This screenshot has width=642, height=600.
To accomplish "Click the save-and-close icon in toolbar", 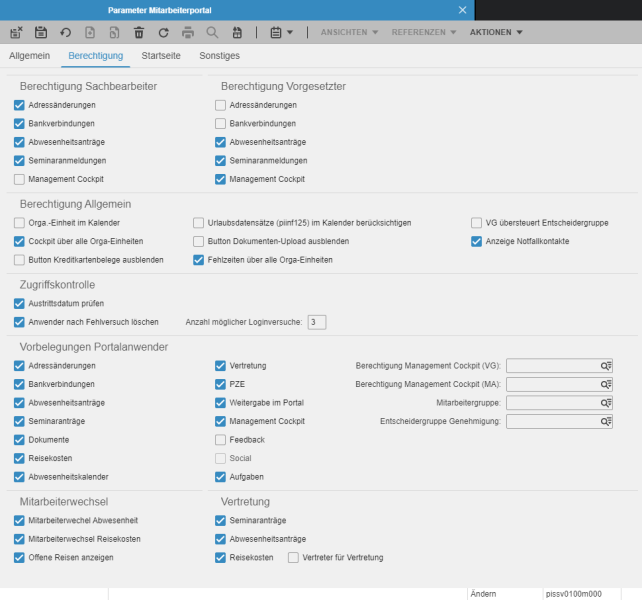I will click(x=16, y=32).
